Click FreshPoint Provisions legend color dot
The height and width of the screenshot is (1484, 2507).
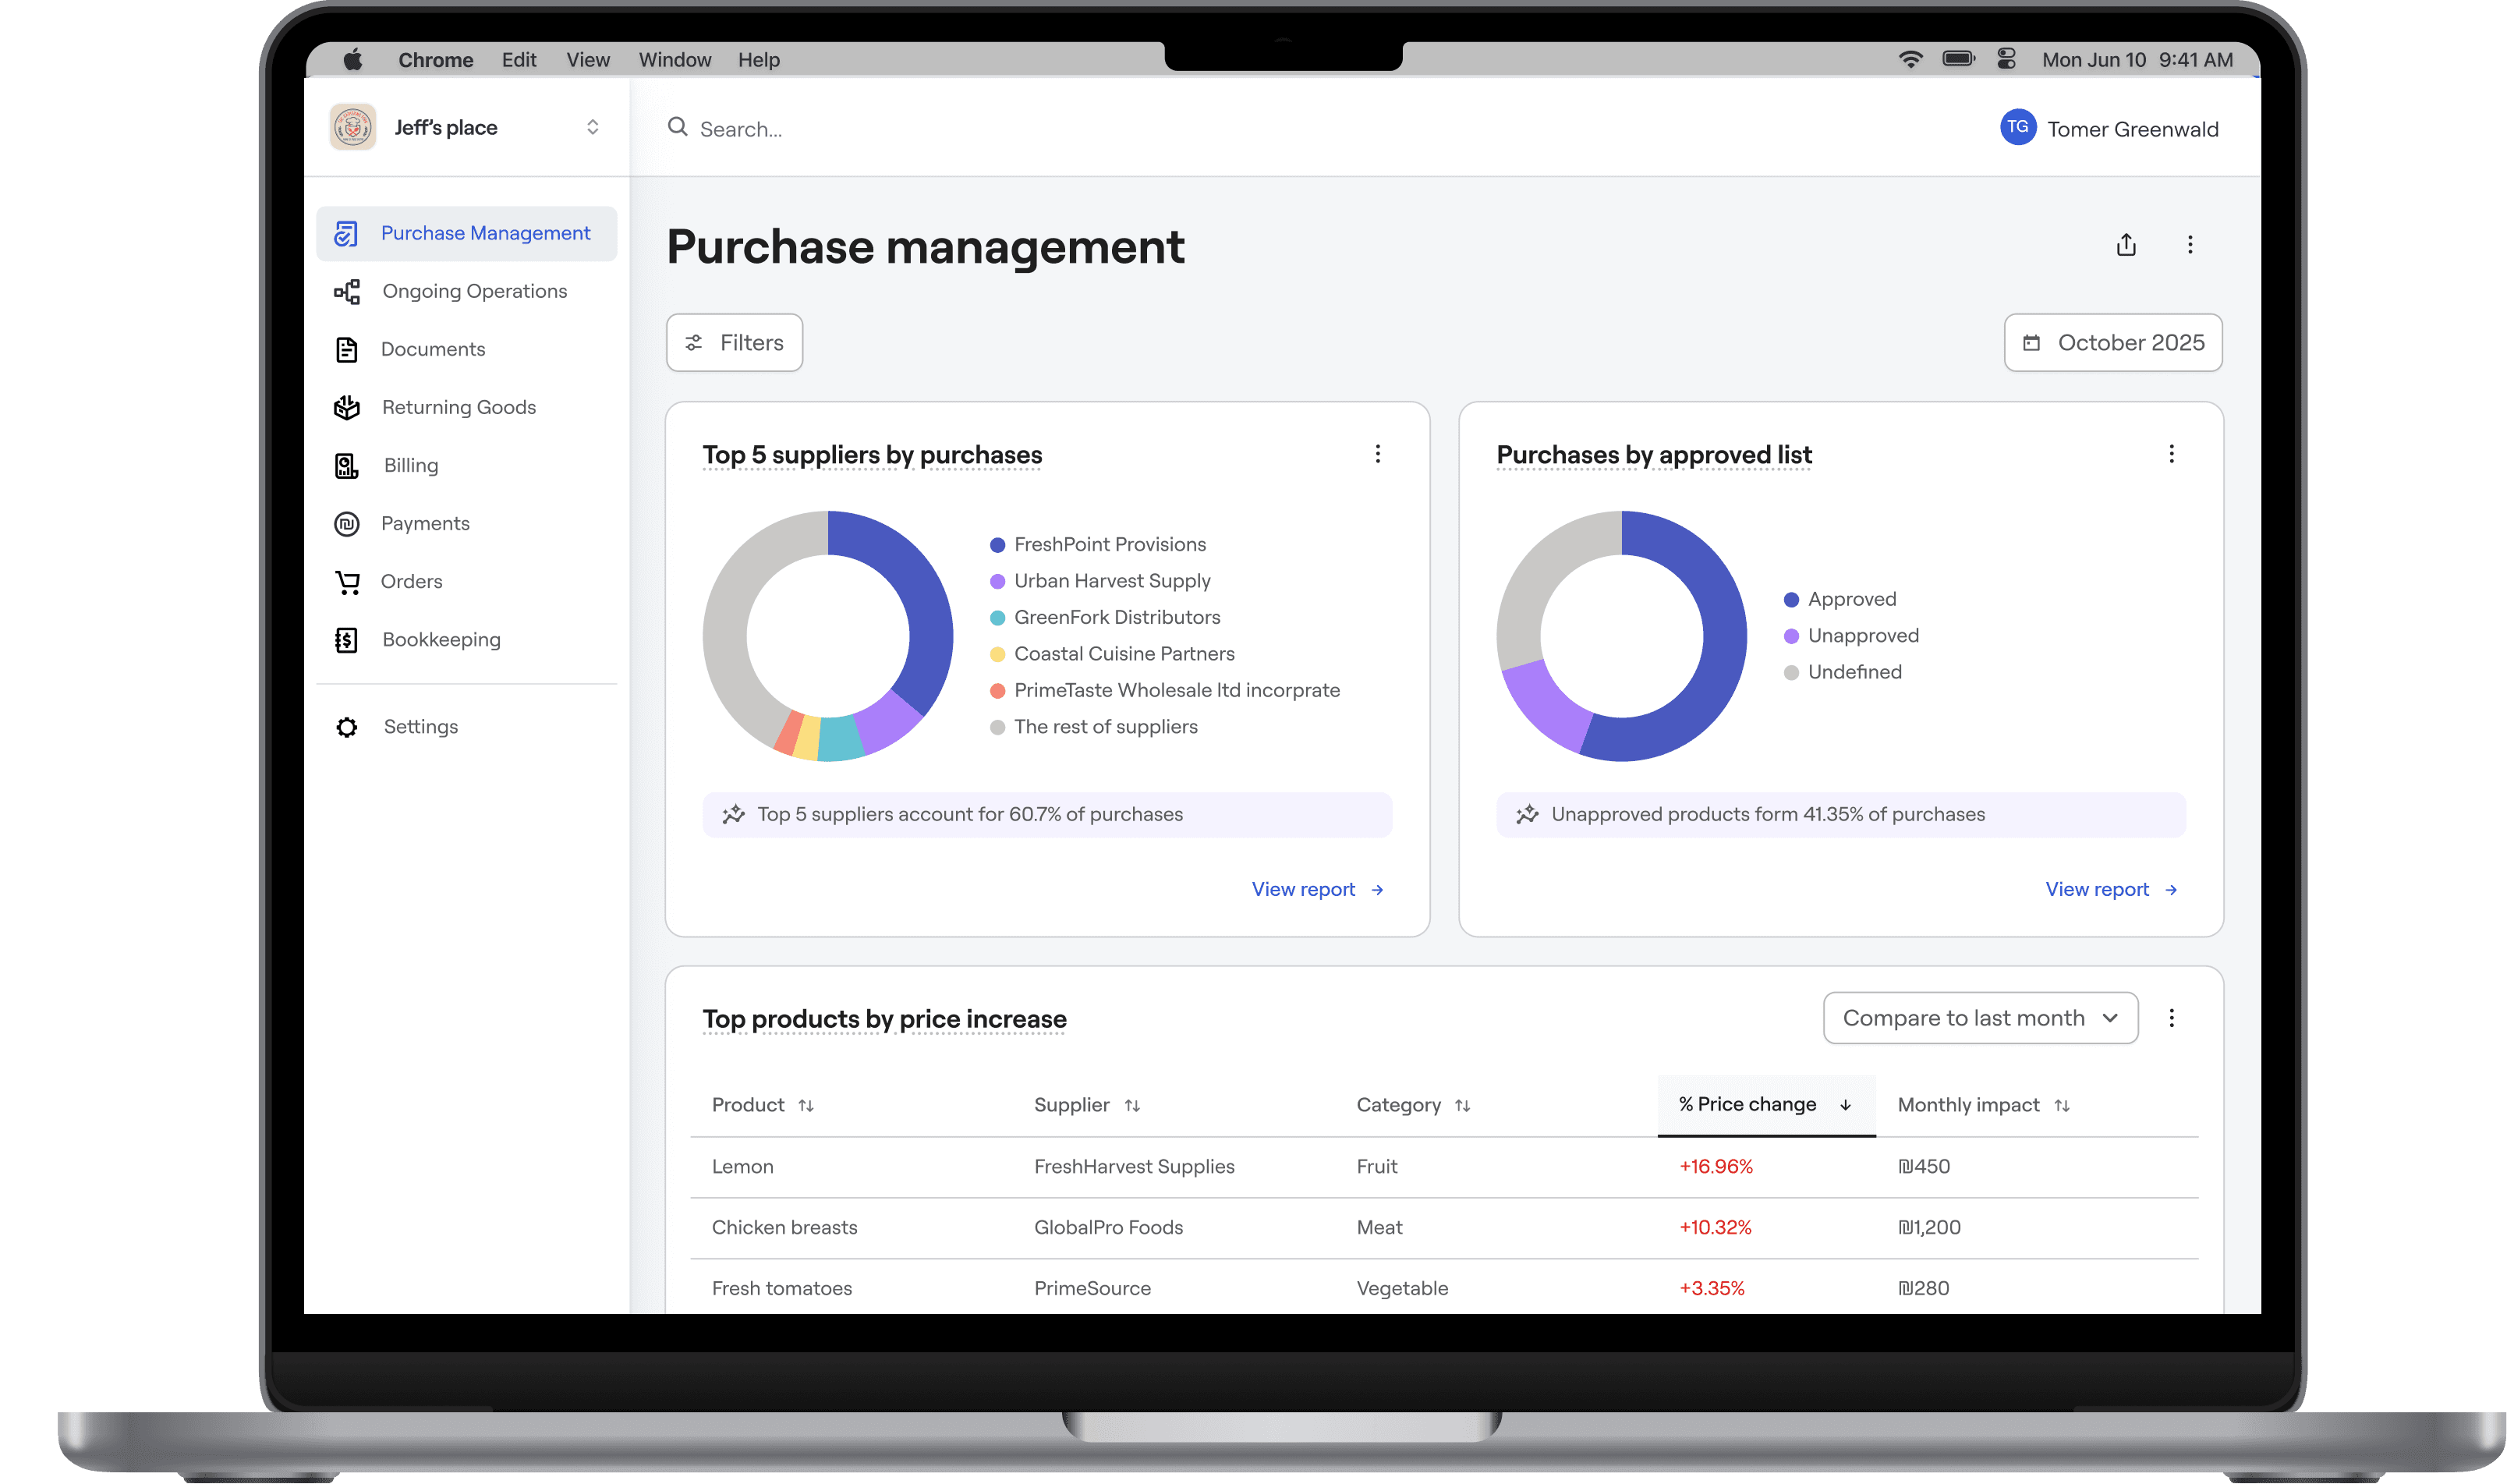(x=997, y=545)
